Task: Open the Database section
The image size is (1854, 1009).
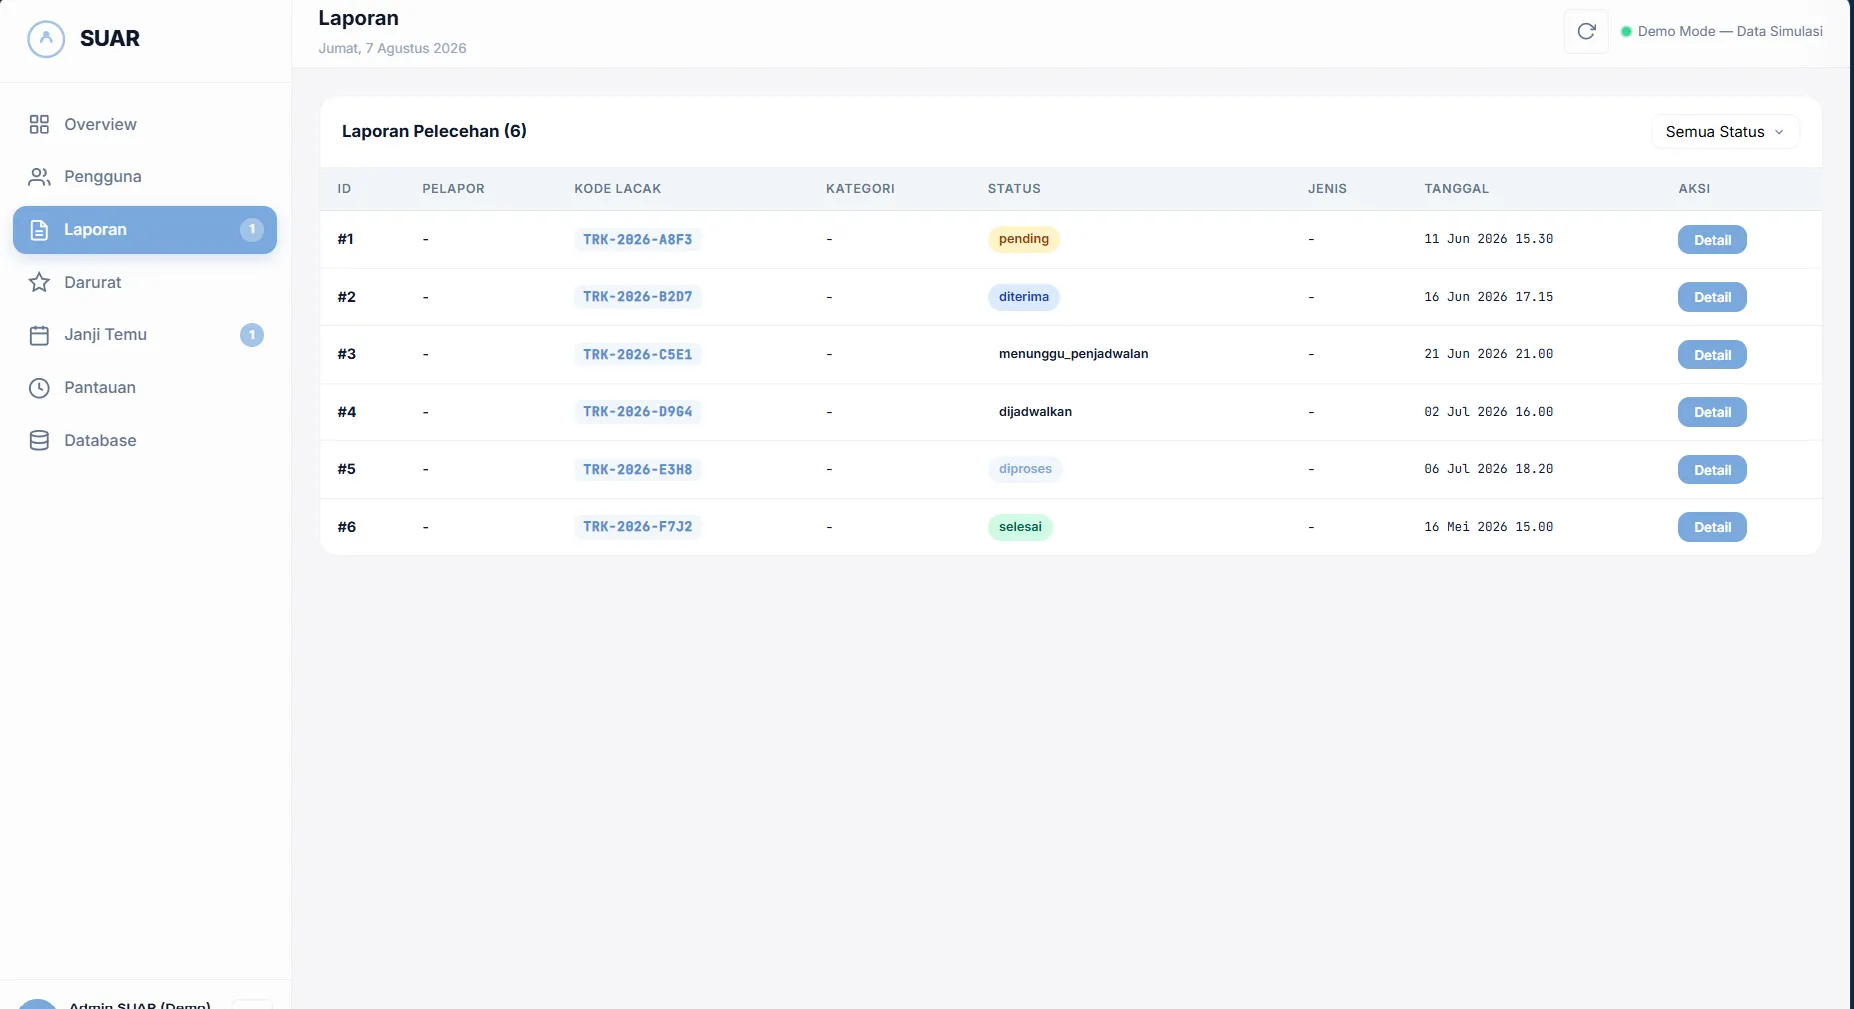Action: point(145,441)
